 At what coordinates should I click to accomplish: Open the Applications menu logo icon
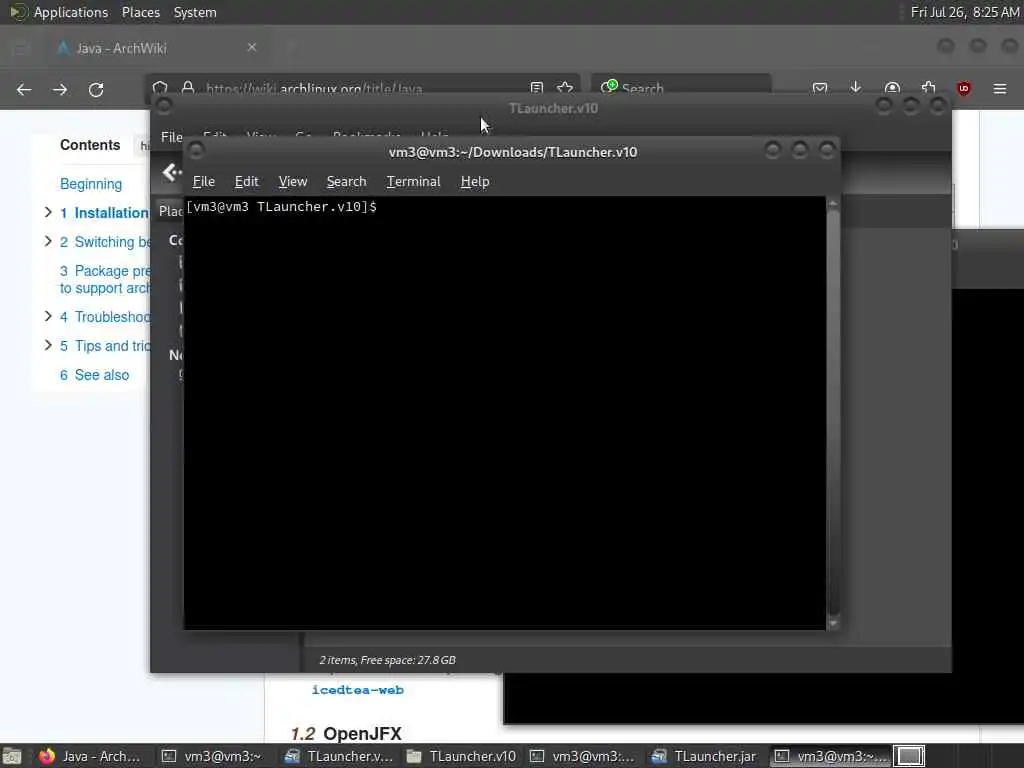pyautogui.click(x=18, y=12)
